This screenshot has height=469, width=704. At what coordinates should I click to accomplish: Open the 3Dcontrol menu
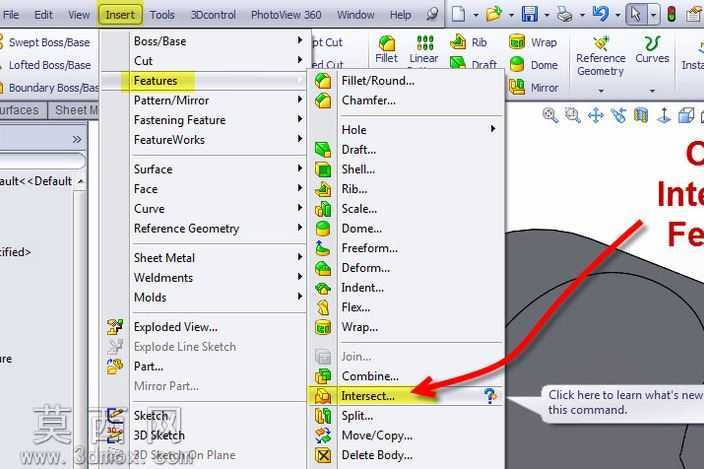point(213,15)
